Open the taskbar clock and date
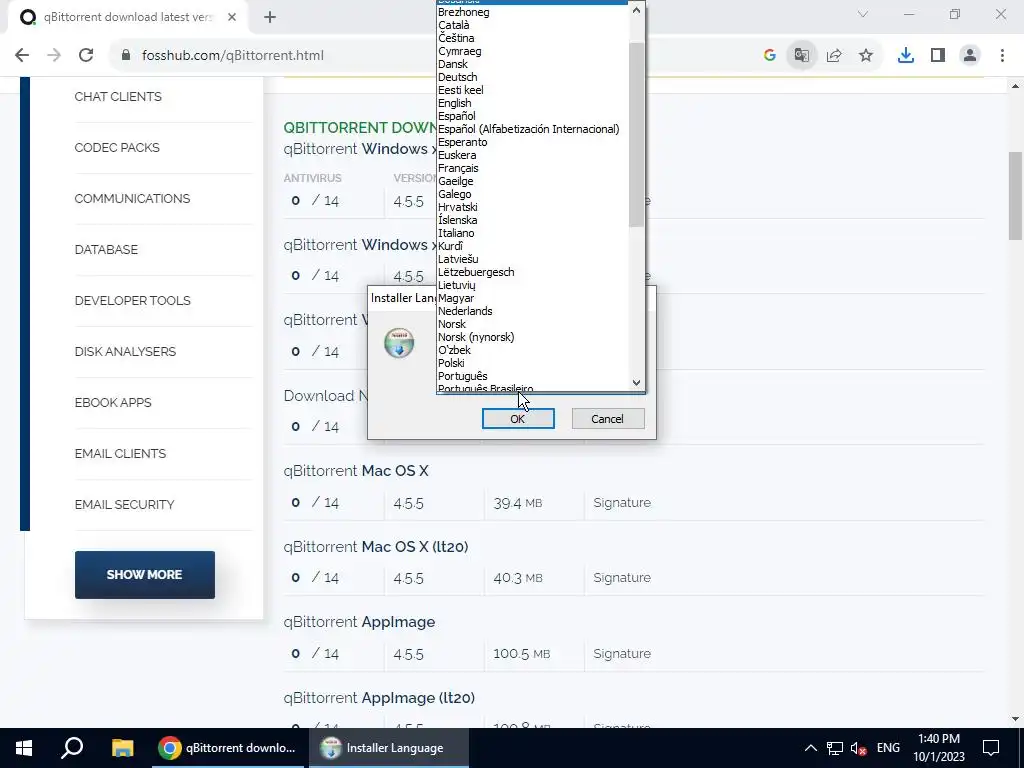Image resolution: width=1024 pixels, height=768 pixels. pos(938,748)
